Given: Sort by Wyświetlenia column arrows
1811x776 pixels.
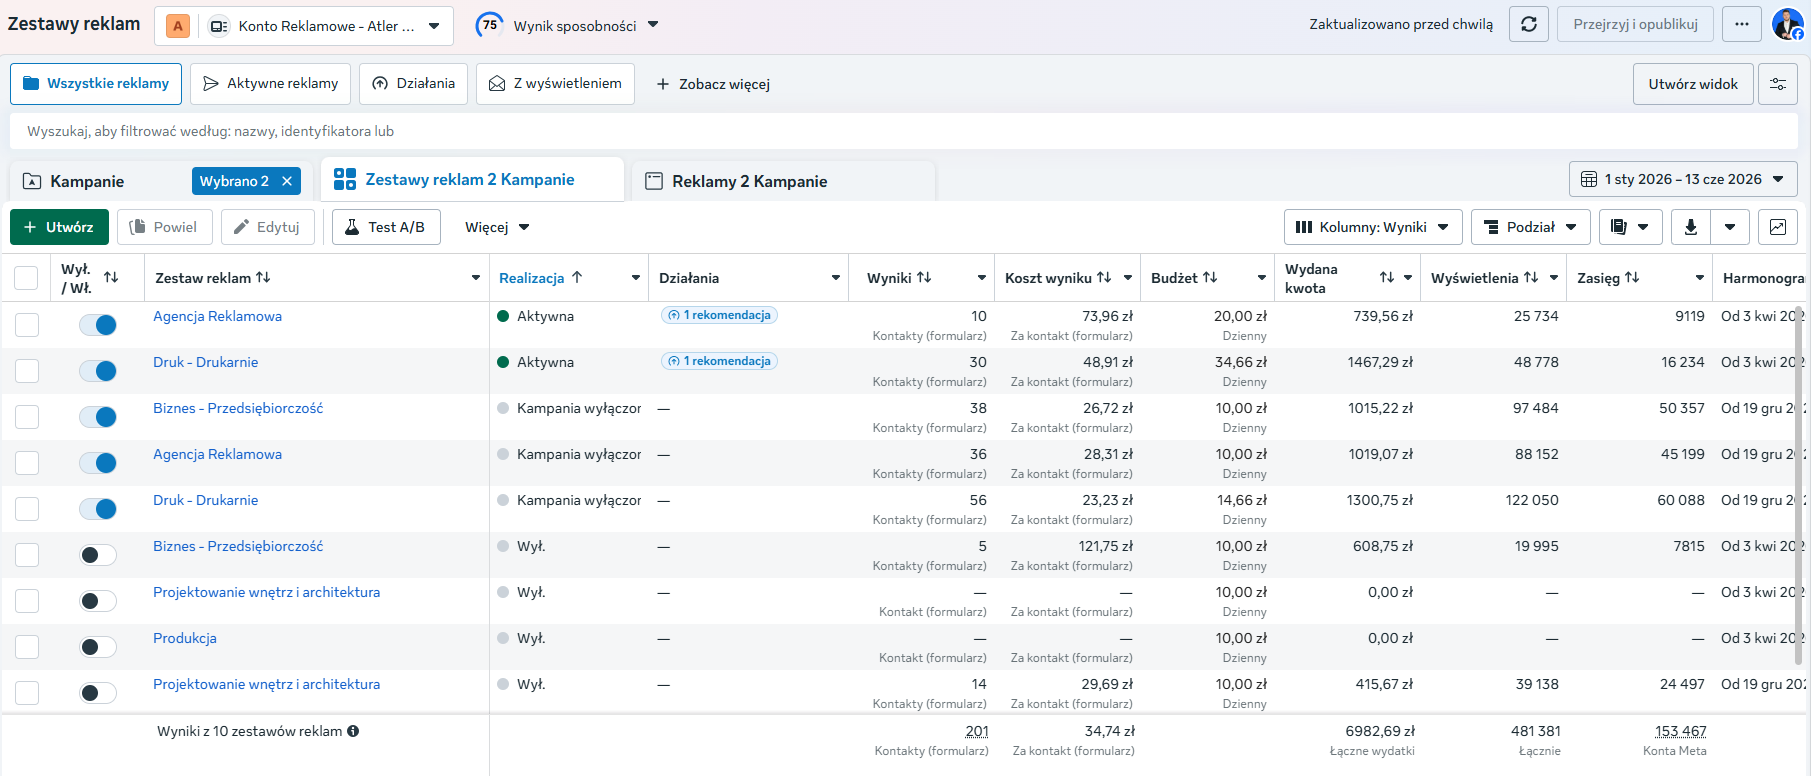Looking at the screenshot, I should (1531, 277).
